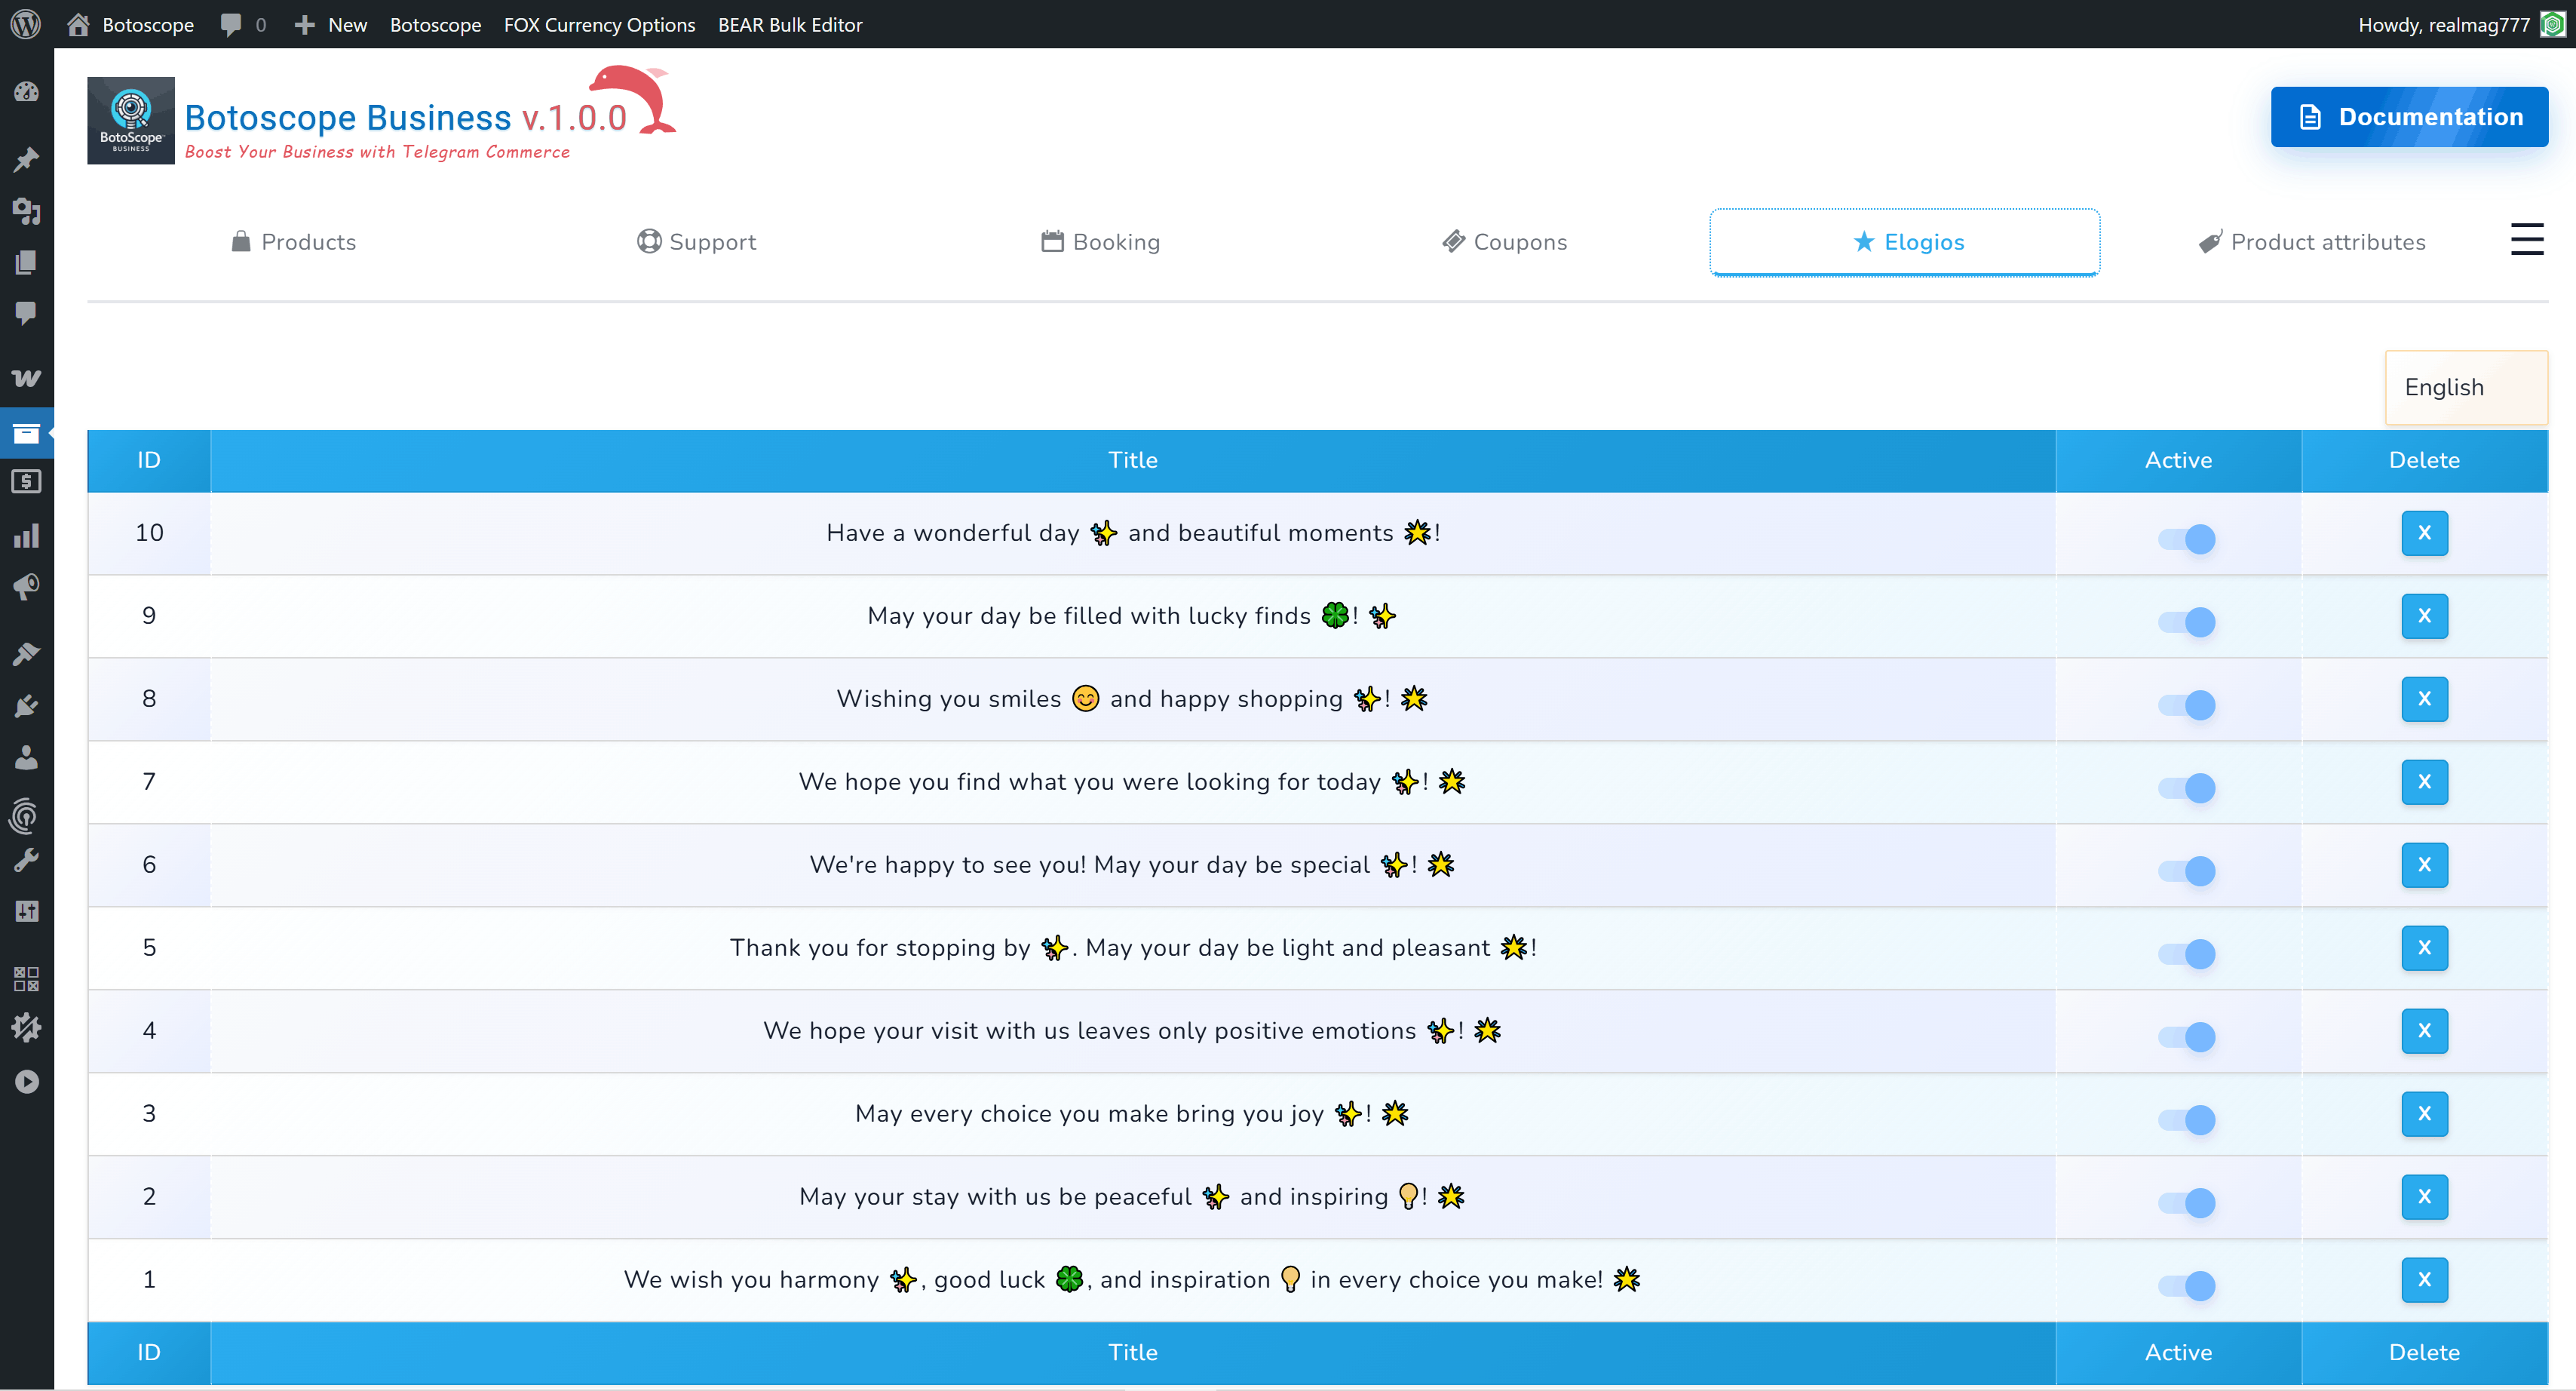Open the WordPress Dashboard icon in sidebar
Image resolution: width=2576 pixels, height=1391 pixels.
27,91
